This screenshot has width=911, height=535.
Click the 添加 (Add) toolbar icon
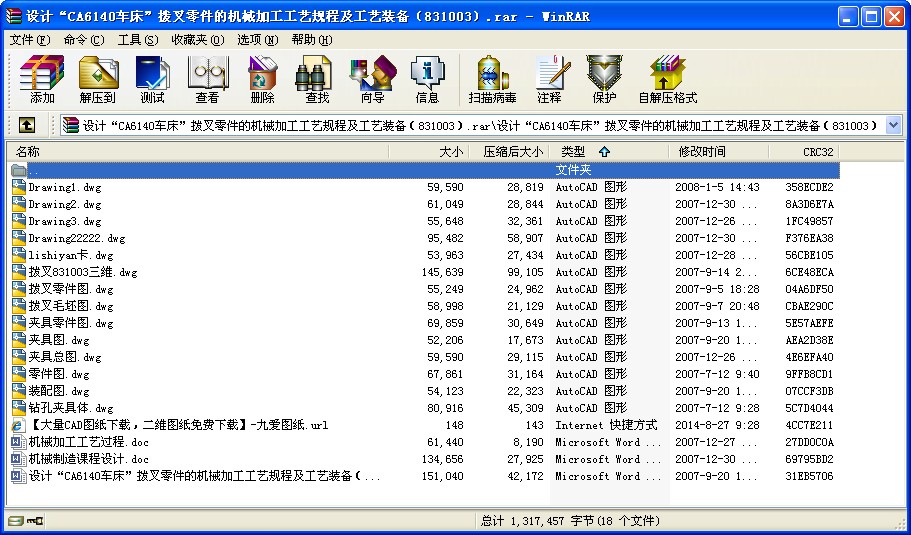click(x=42, y=79)
